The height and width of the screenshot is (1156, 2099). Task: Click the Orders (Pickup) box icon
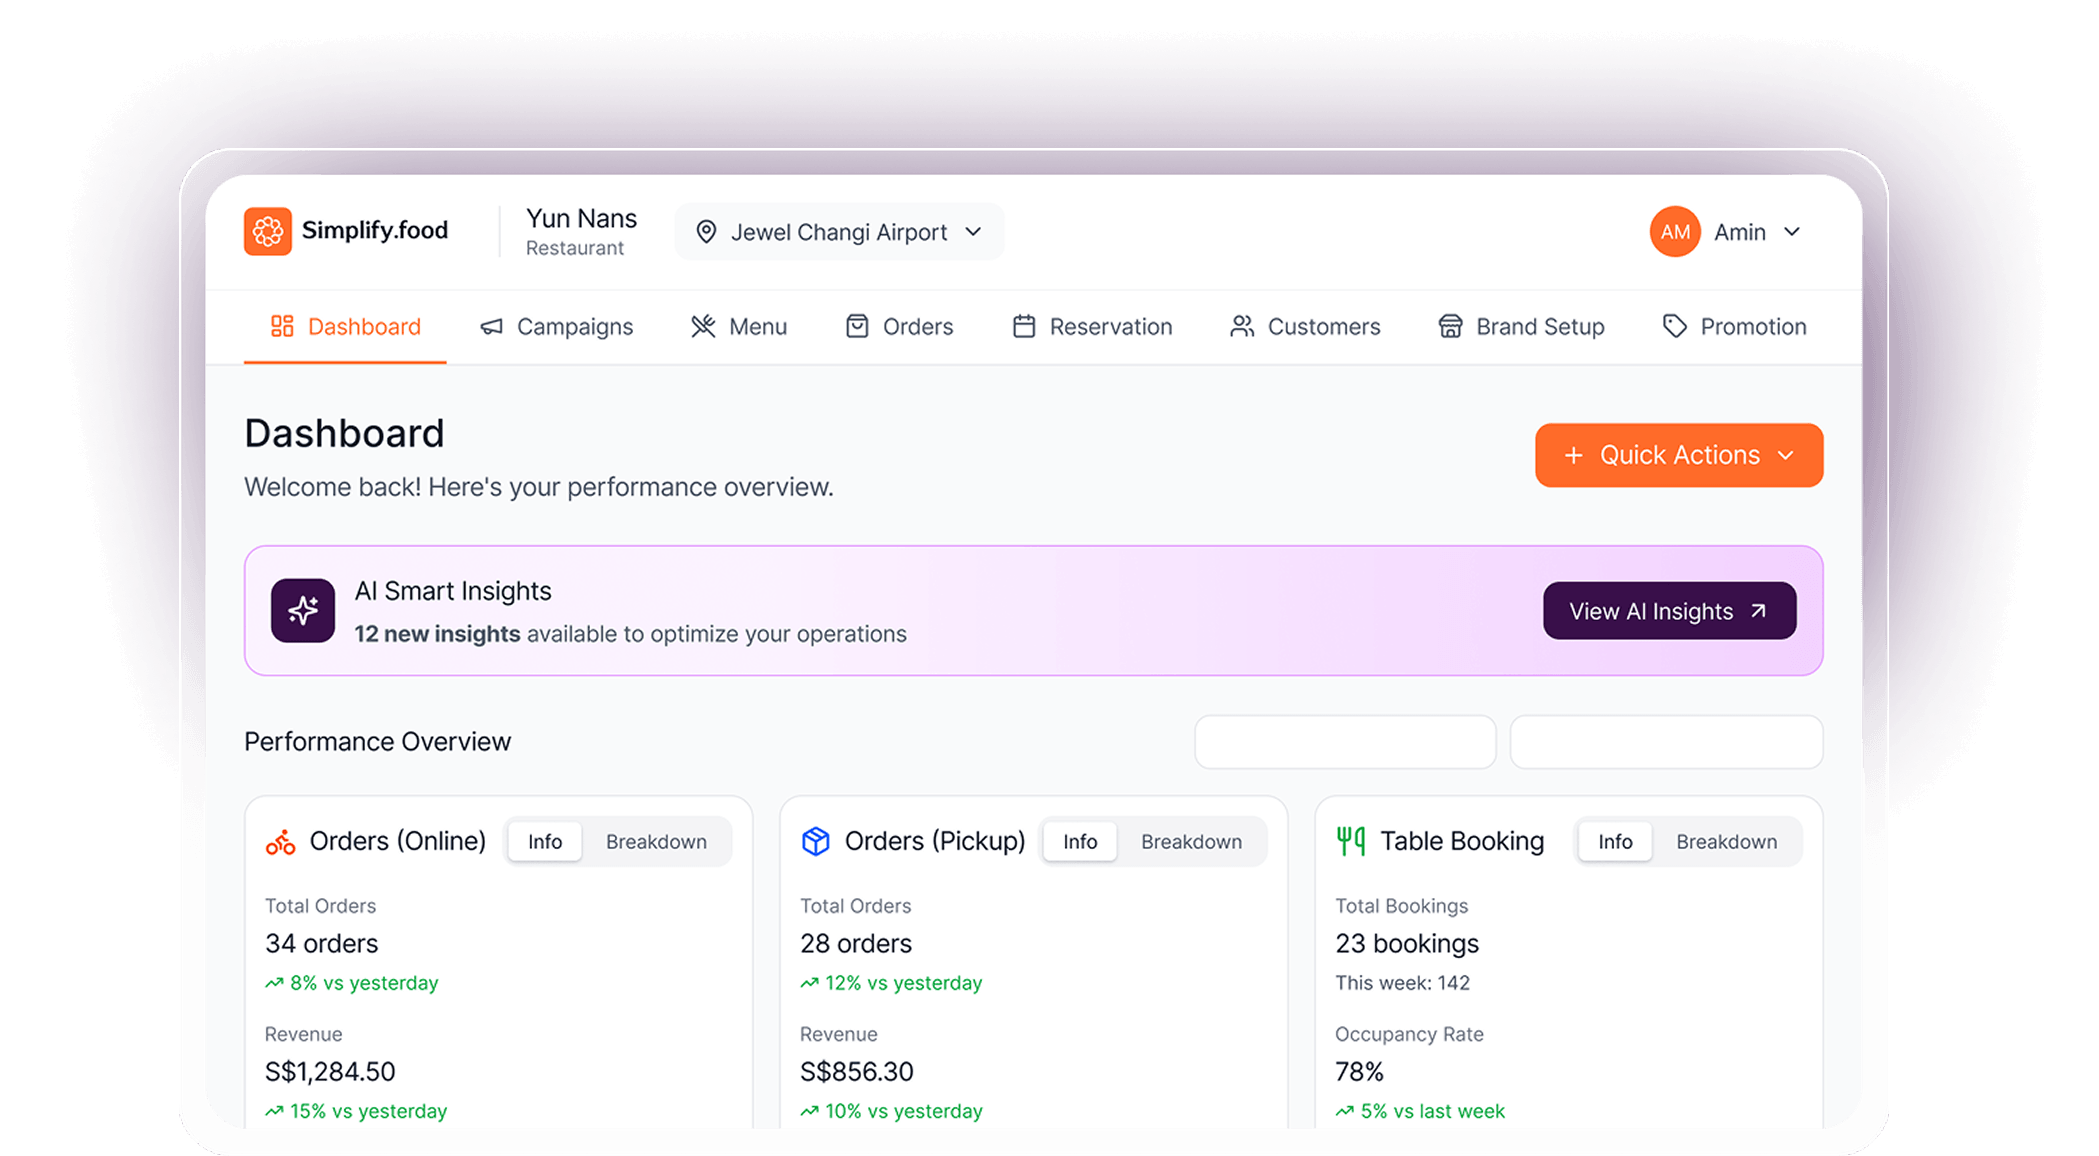pyautogui.click(x=816, y=842)
